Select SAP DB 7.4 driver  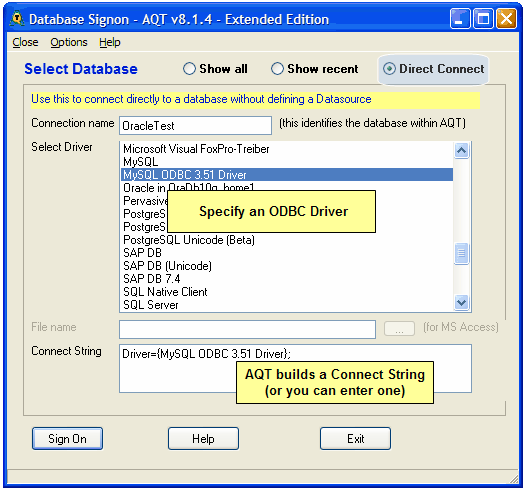(x=287, y=279)
